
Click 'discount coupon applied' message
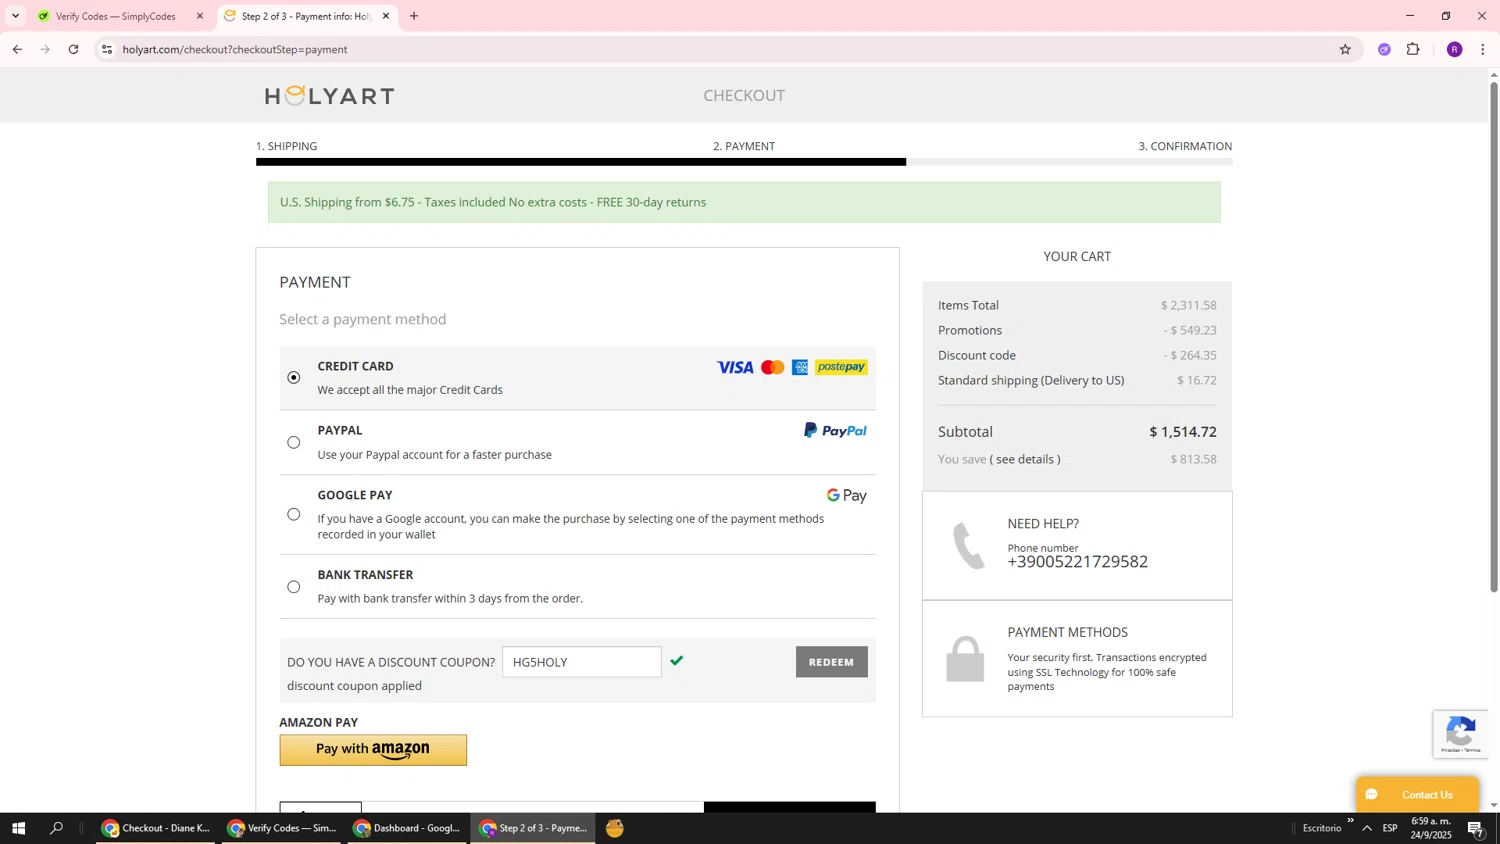coord(354,686)
